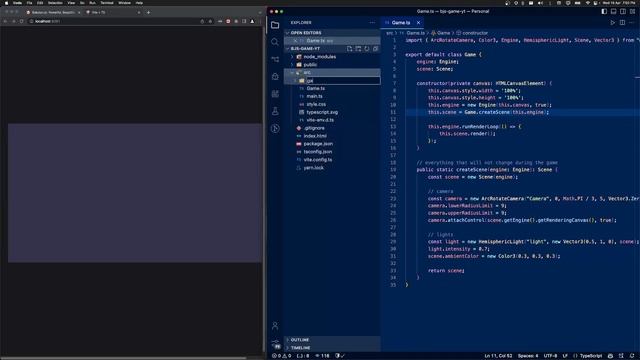Open the Extensions view in activity bar

click(x=275, y=94)
